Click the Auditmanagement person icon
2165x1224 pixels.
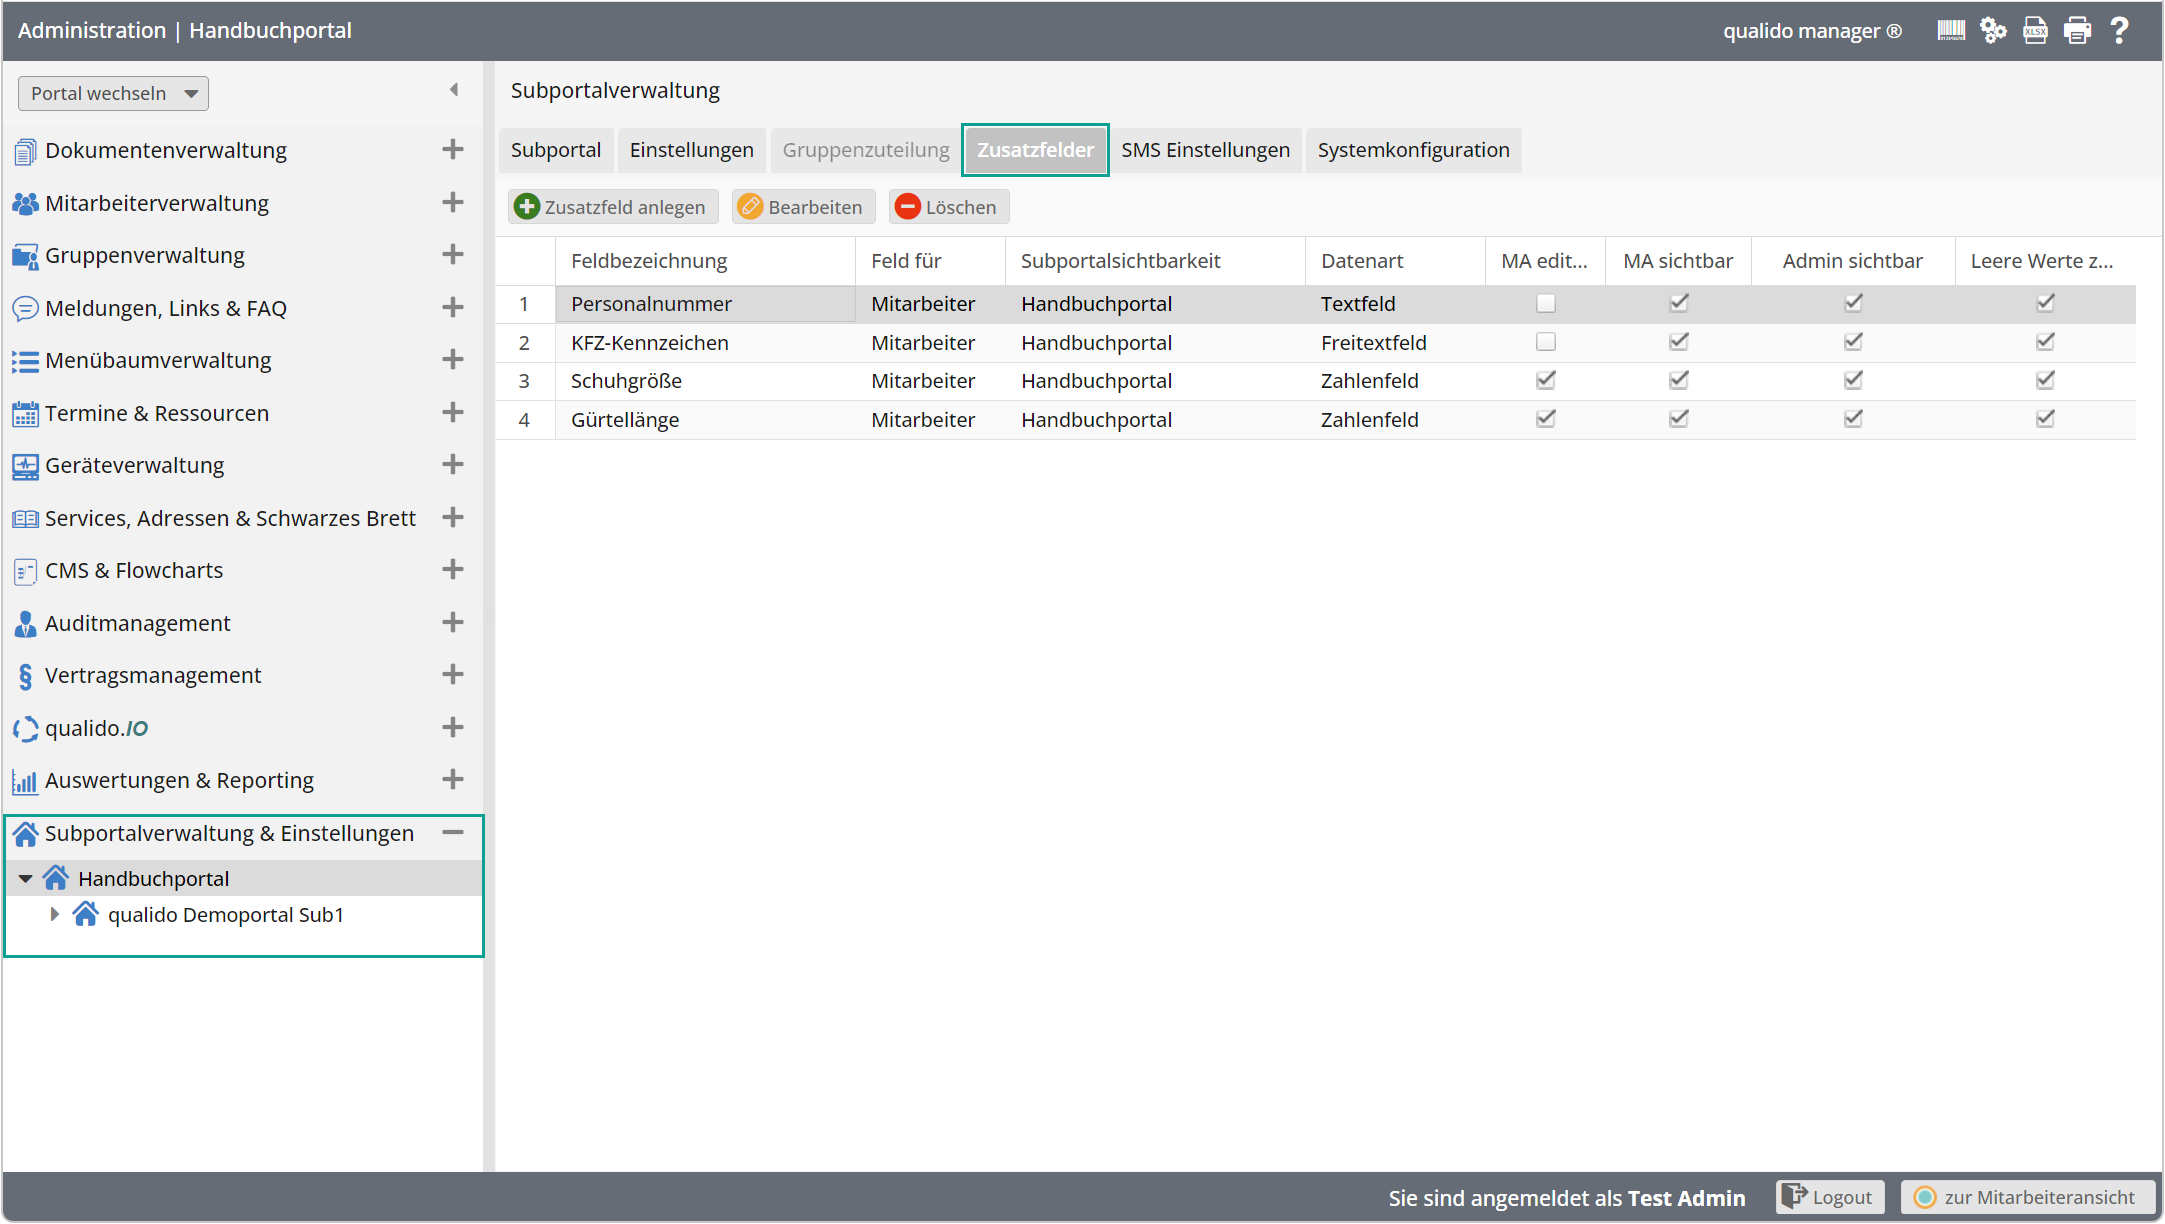point(25,623)
